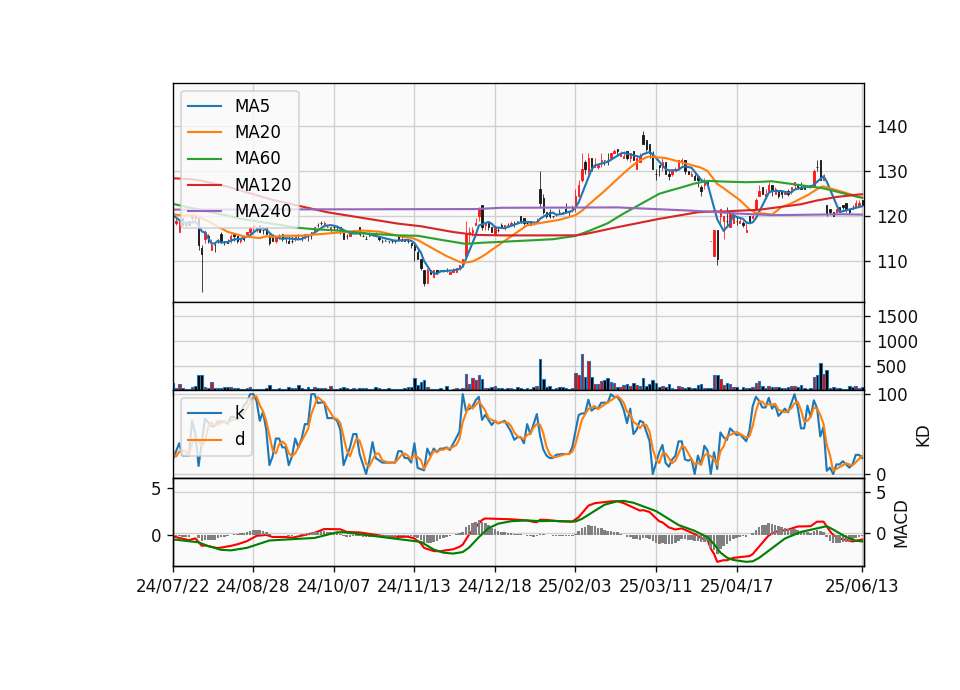
Task: Click the 24/08/28 date label
Action: tap(253, 586)
